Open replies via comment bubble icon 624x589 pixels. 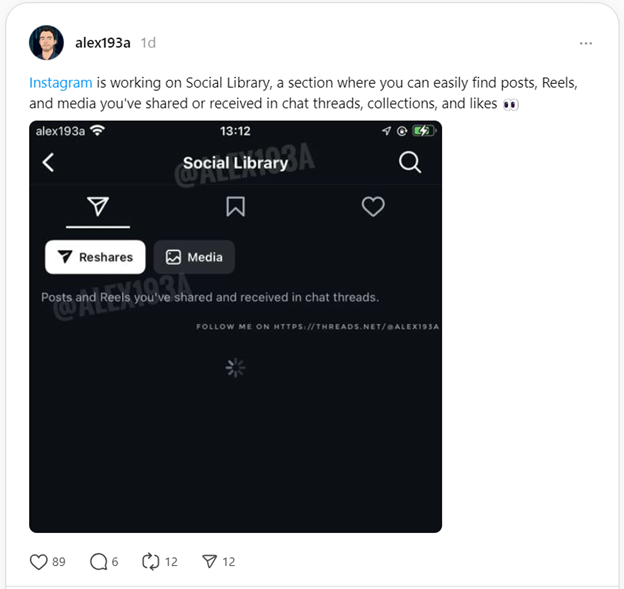(98, 562)
